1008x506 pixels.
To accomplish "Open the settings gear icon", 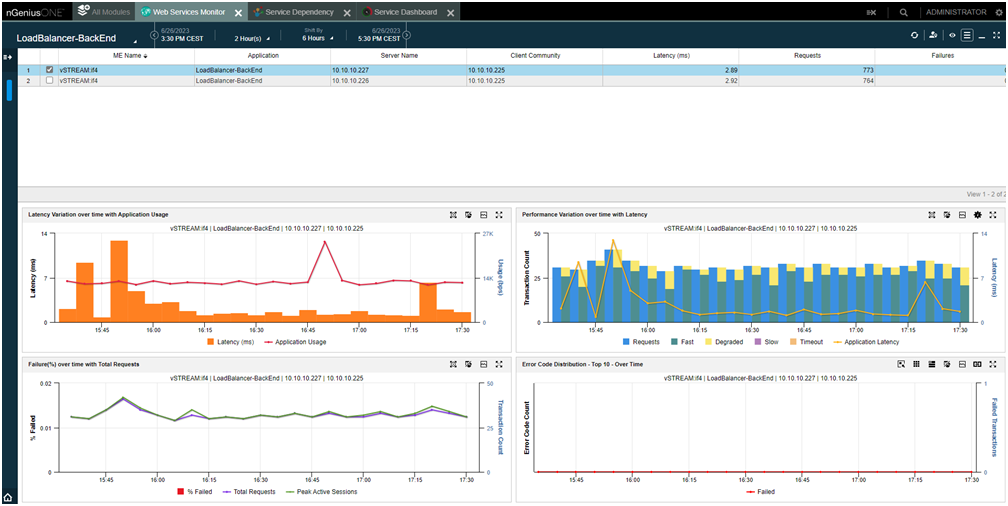I will [x=998, y=12].
